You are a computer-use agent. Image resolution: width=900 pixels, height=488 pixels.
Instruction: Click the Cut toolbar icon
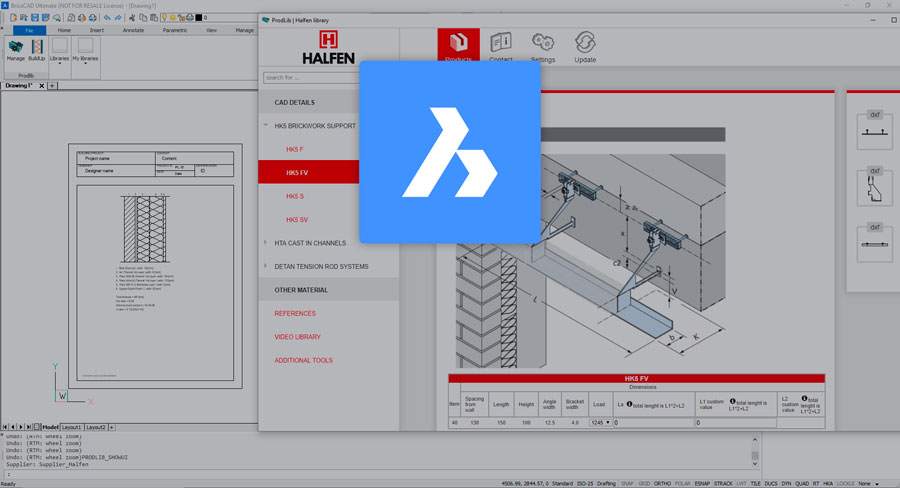pyautogui.click(x=132, y=18)
